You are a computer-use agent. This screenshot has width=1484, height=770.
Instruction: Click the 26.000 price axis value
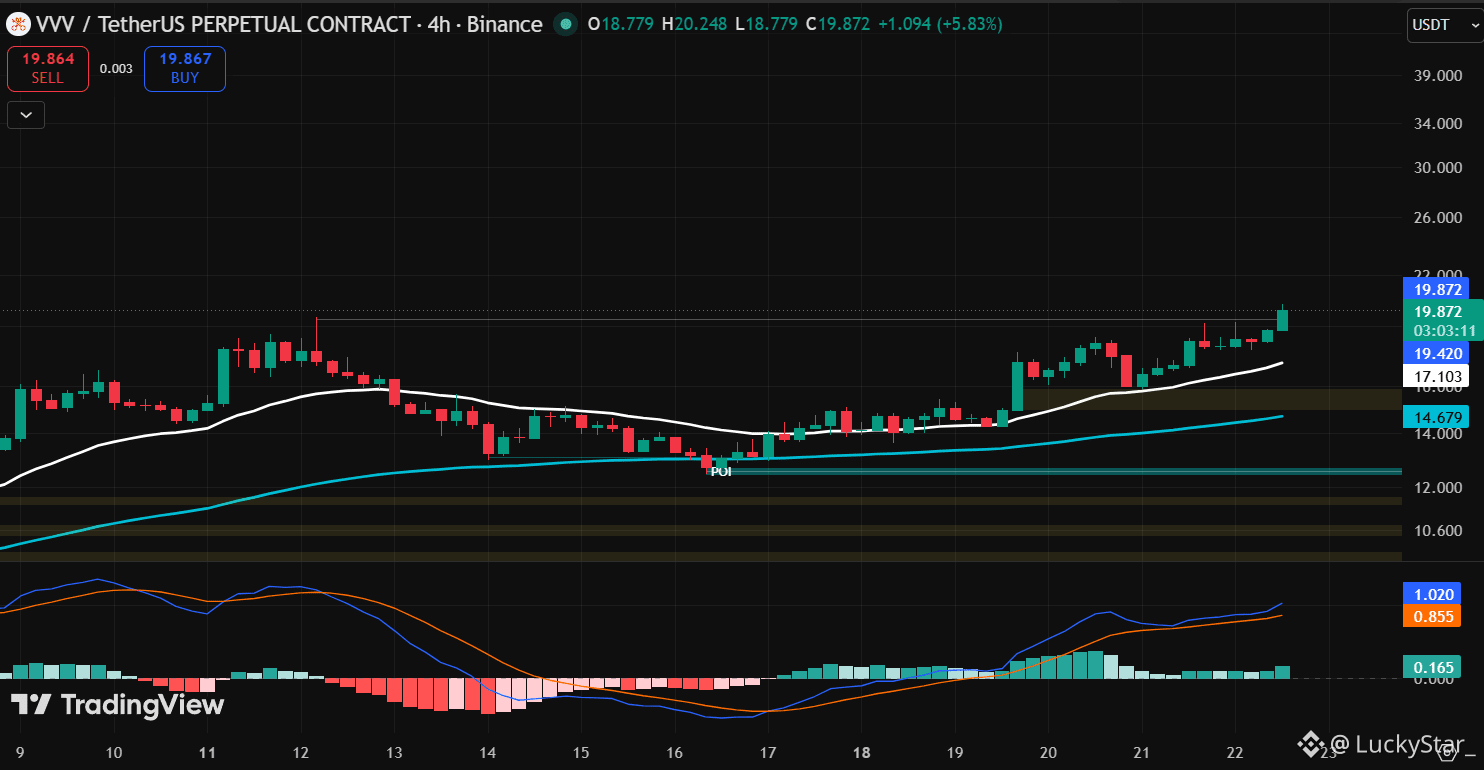pyautogui.click(x=1439, y=218)
